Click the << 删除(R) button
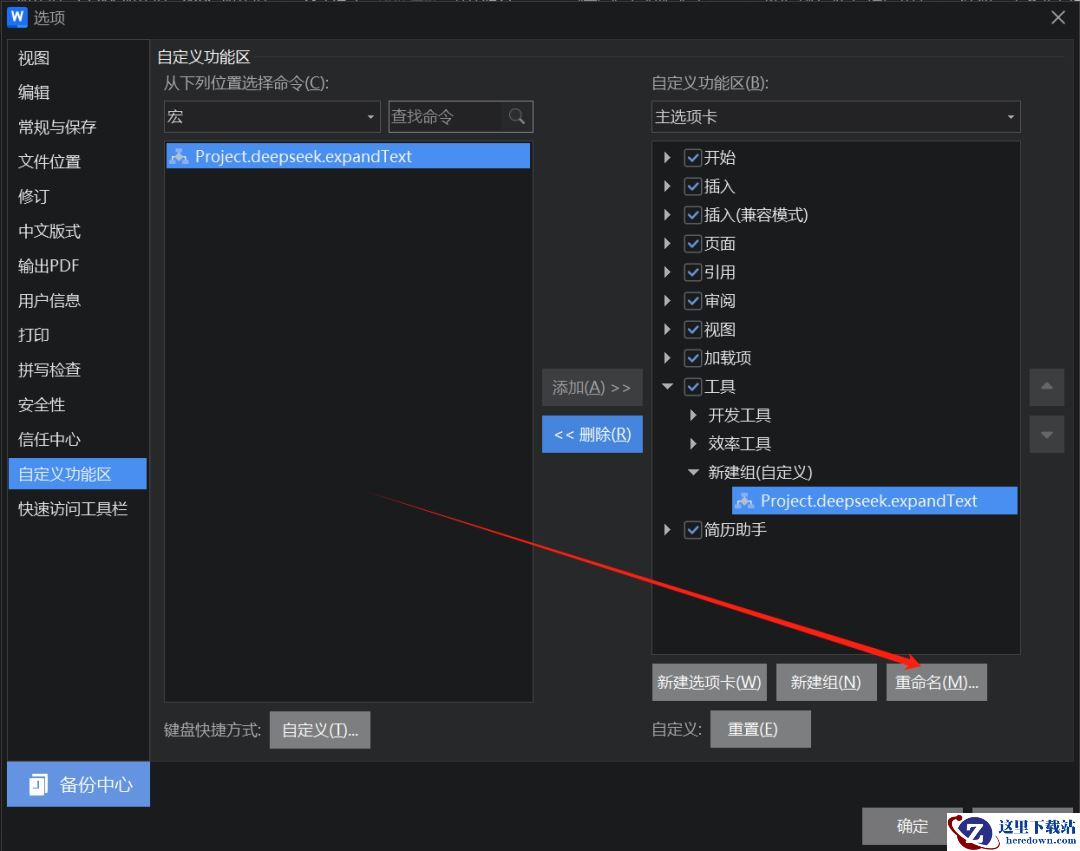The image size is (1080, 851). click(x=592, y=434)
